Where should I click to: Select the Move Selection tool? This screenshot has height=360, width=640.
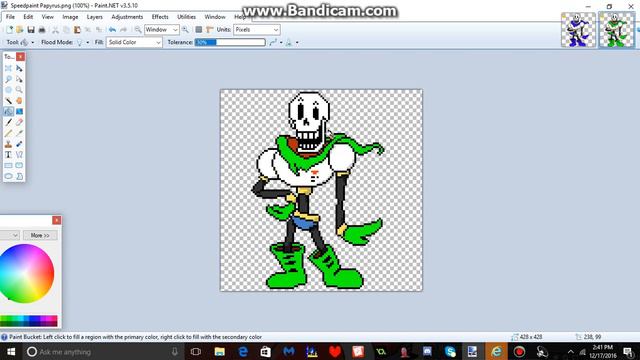[x=19, y=79]
